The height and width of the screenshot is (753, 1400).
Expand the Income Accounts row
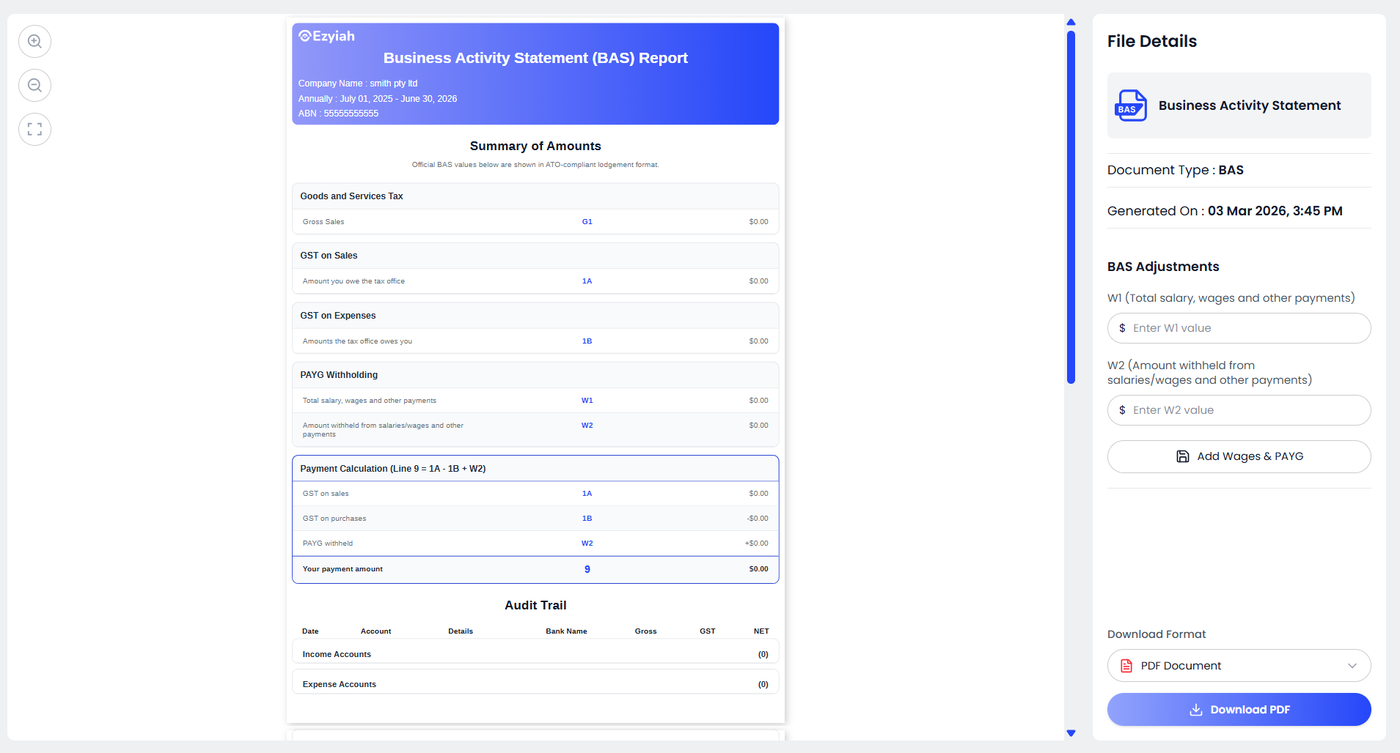[535, 654]
